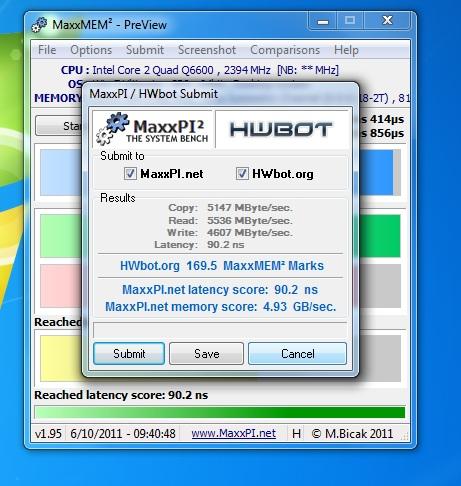Click the green memory read bar on right
This screenshot has width=461, height=486.
(x=379, y=236)
